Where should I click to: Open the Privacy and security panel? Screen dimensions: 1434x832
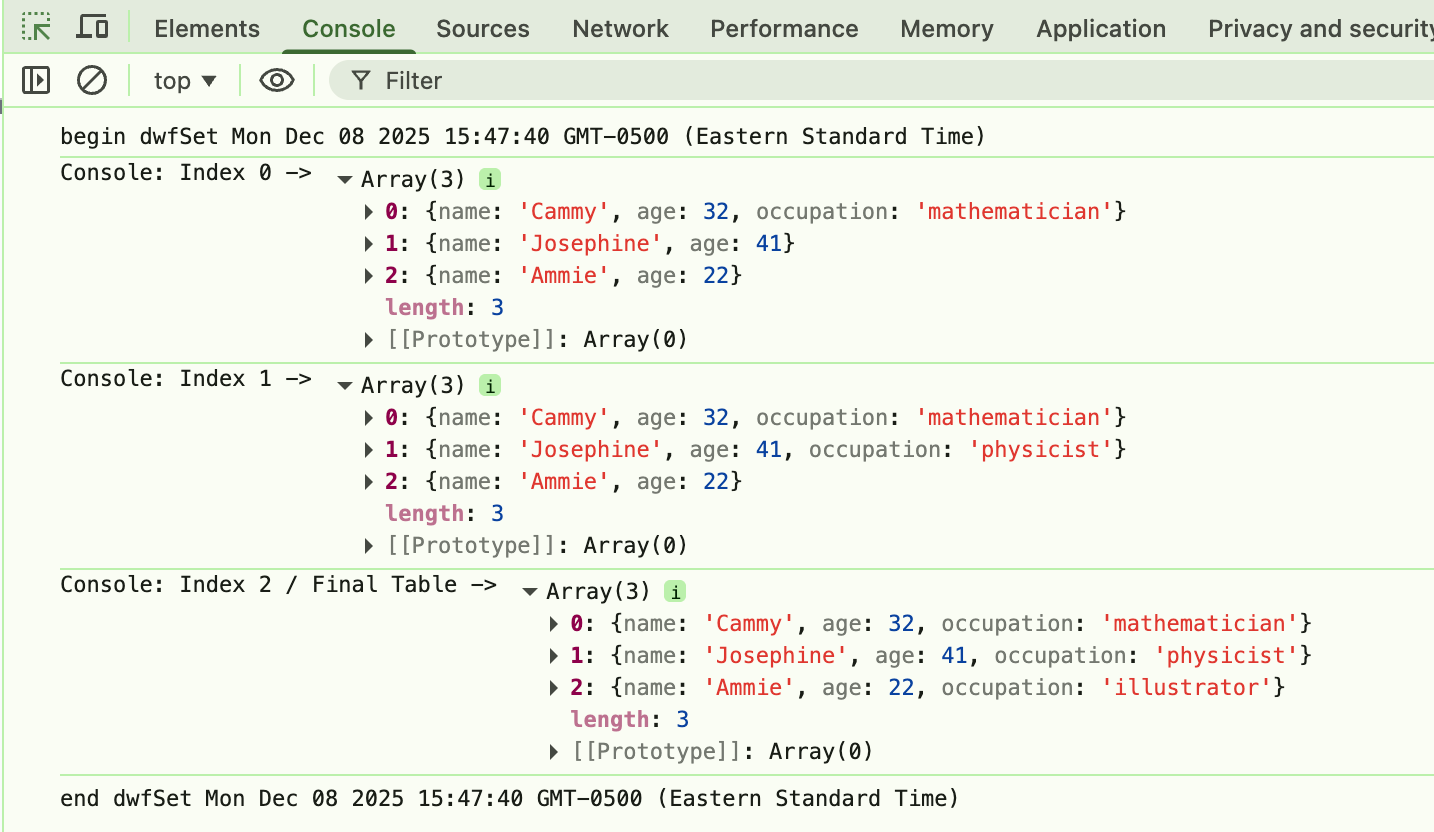pyautogui.click(x=1318, y=28)
